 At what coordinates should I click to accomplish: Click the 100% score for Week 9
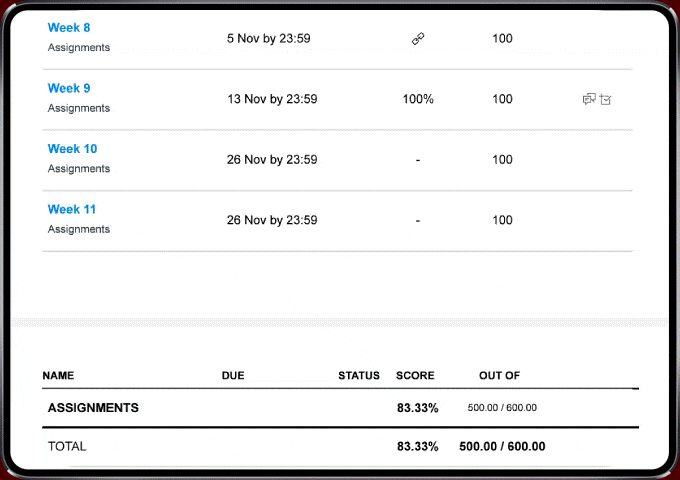coord(418,99)
